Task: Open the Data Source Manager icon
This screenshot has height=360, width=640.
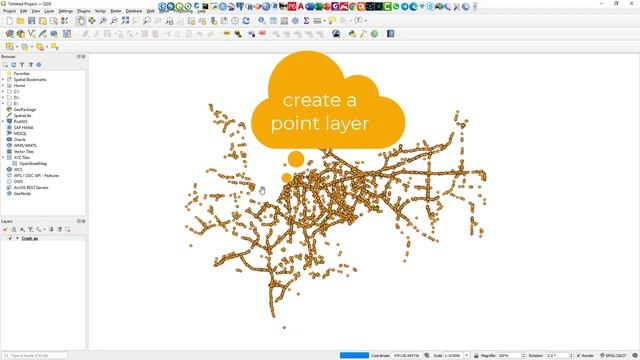Action: click(x=9, y=34)
